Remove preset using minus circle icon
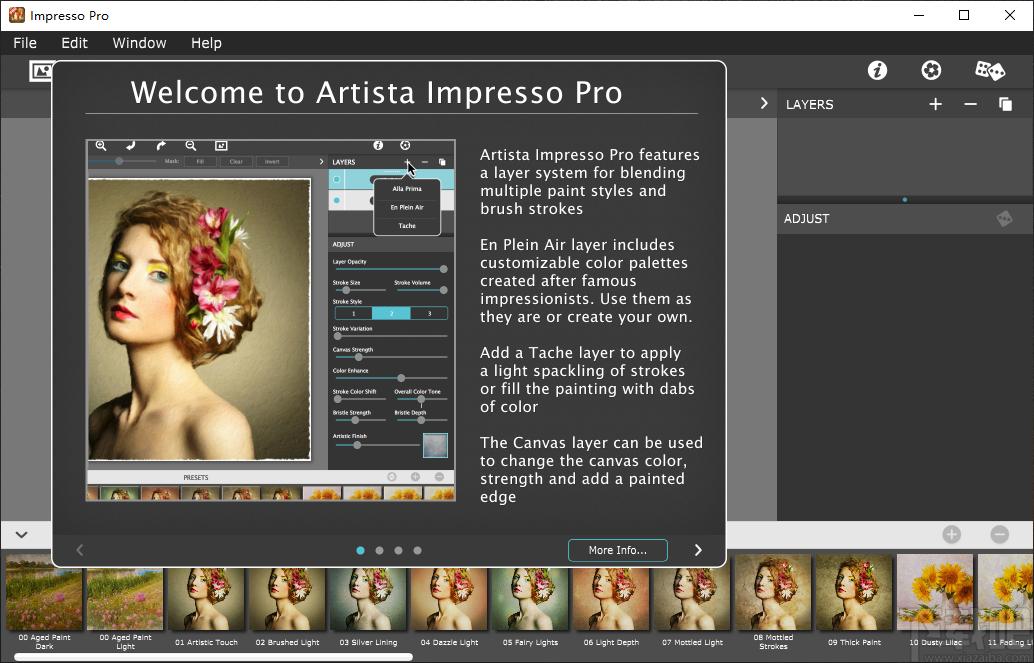 tap(1000, 534)
